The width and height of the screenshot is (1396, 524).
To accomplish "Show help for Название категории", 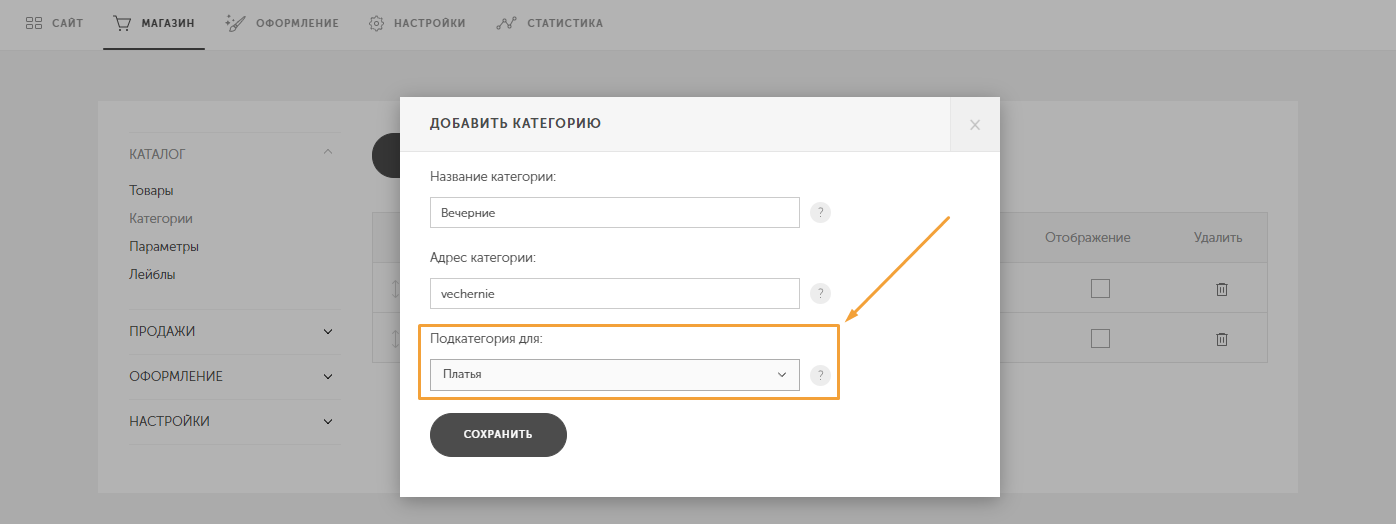I will (x=820, y=212).
